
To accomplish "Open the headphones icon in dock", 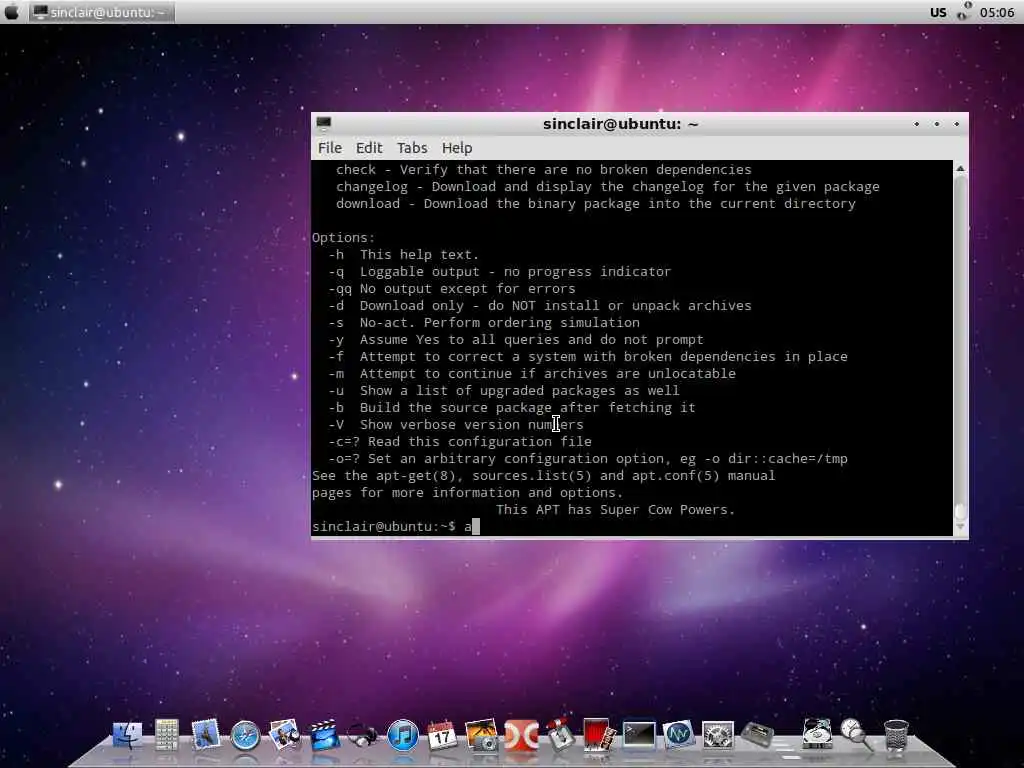I will tap(362, 735).
